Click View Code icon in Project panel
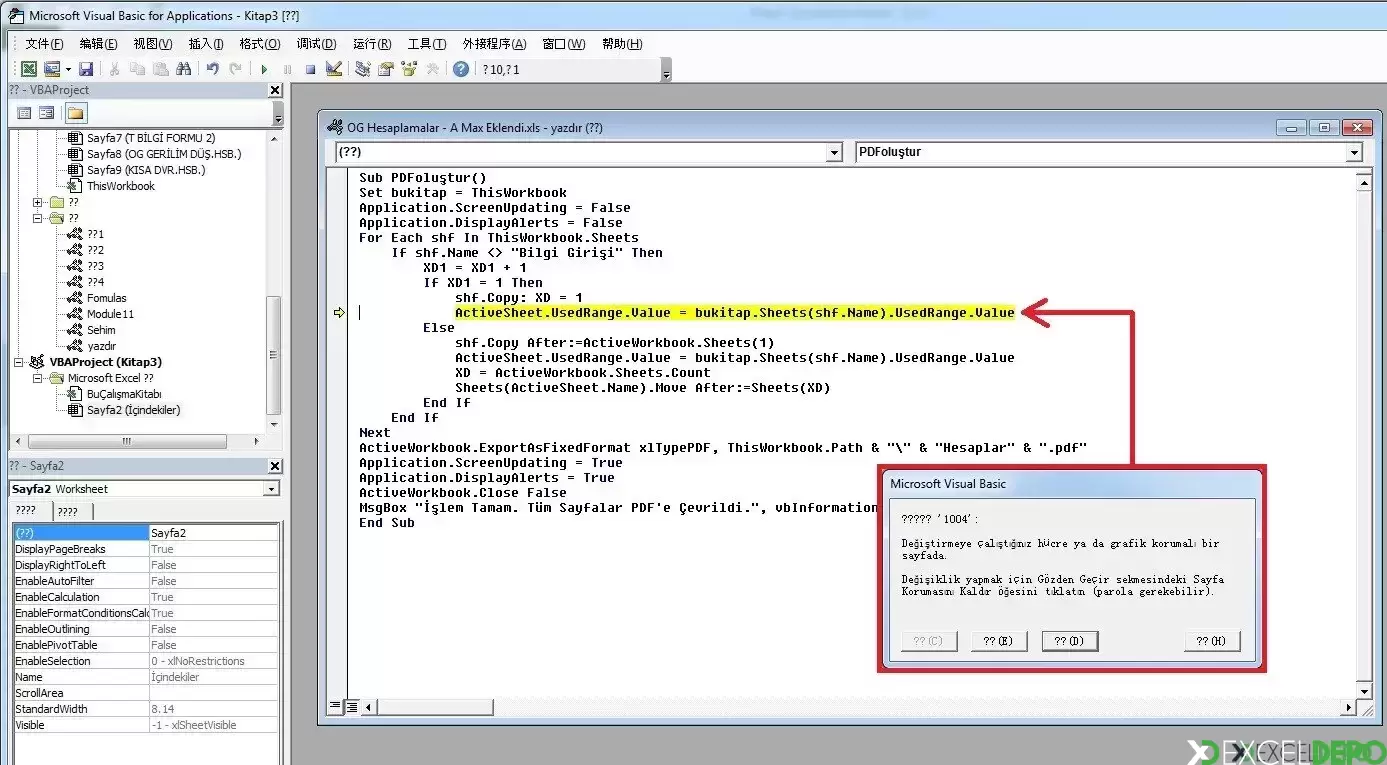The width and height of the screenshot is (1387, 765). pos(25,113)
